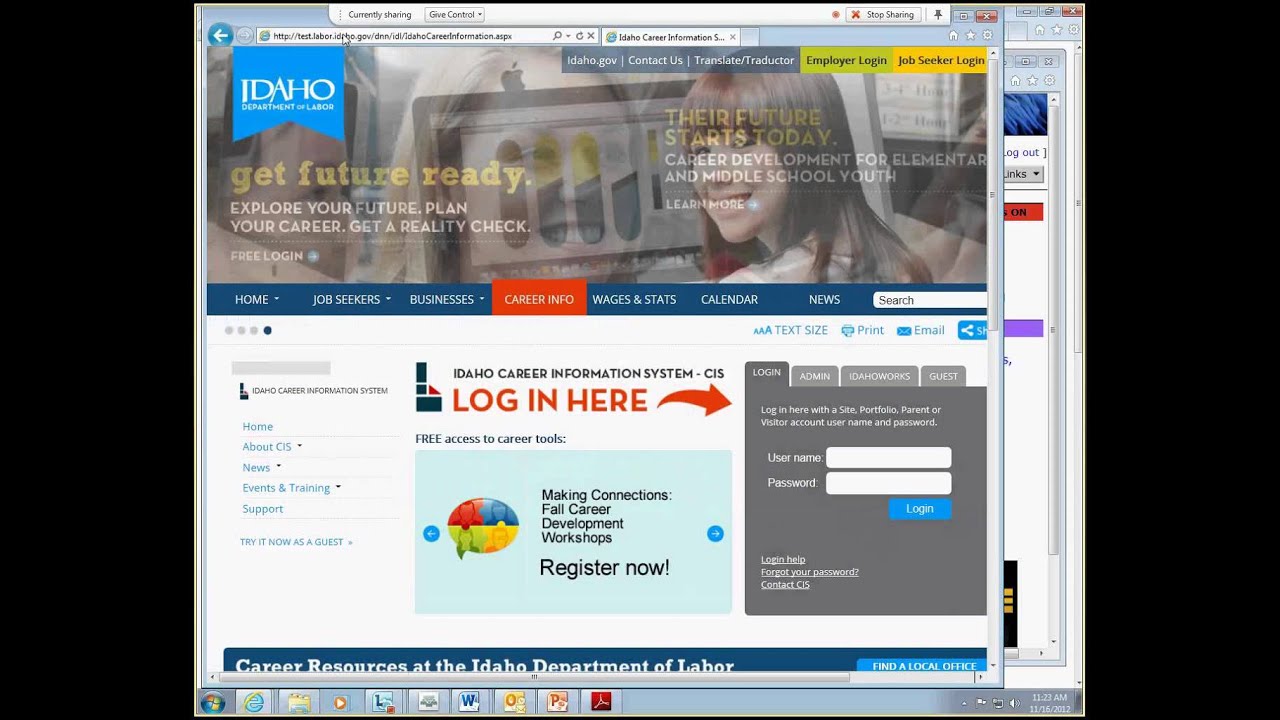This screenshot has height=720, width=1280.
Task: Open the Idaho.gov link
Action: [x=592, y=60]
